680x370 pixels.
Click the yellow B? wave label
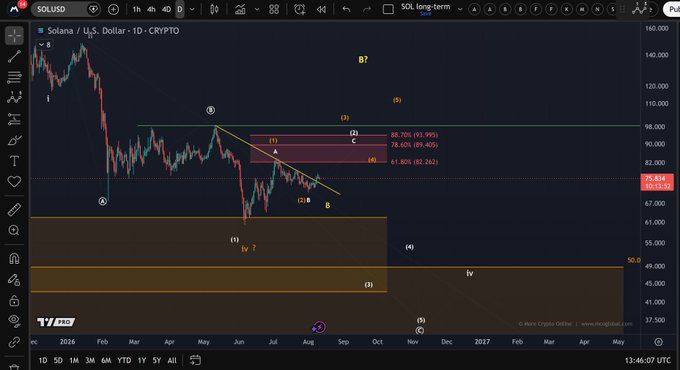click(x=363, y=60)
